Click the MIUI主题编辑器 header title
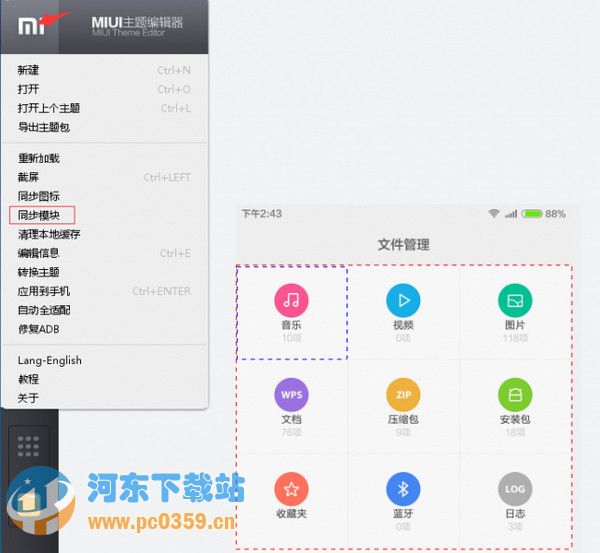 (x=137, y=23)
